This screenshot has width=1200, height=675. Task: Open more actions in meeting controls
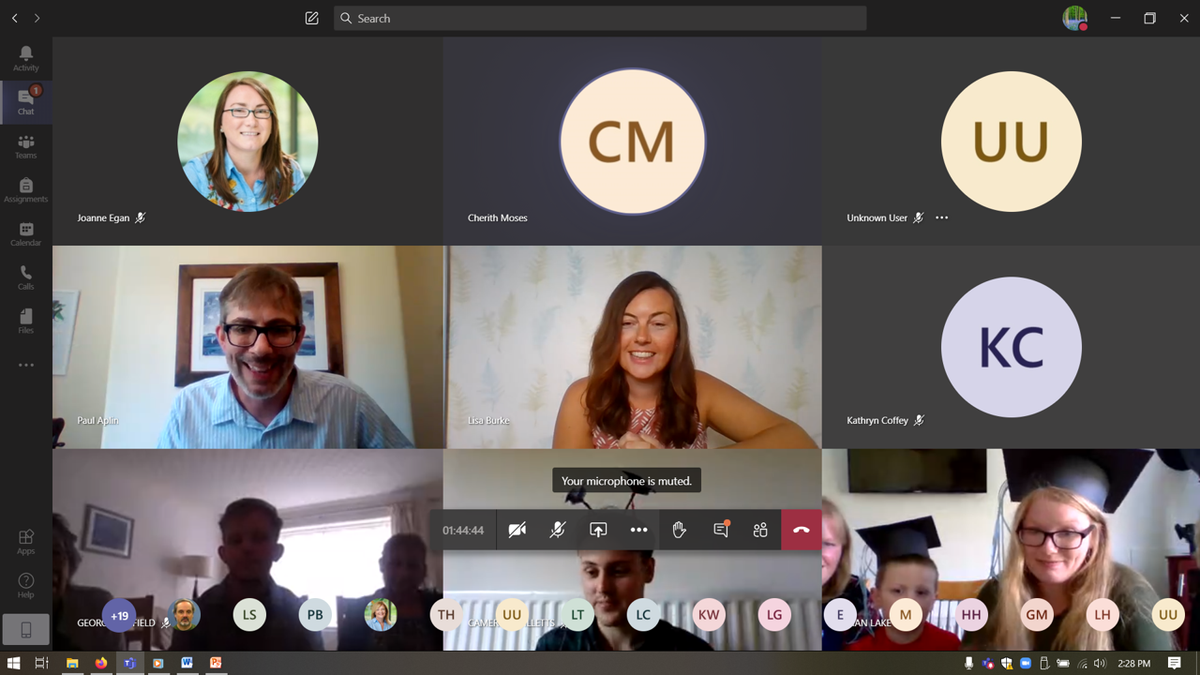click(639, 530)
